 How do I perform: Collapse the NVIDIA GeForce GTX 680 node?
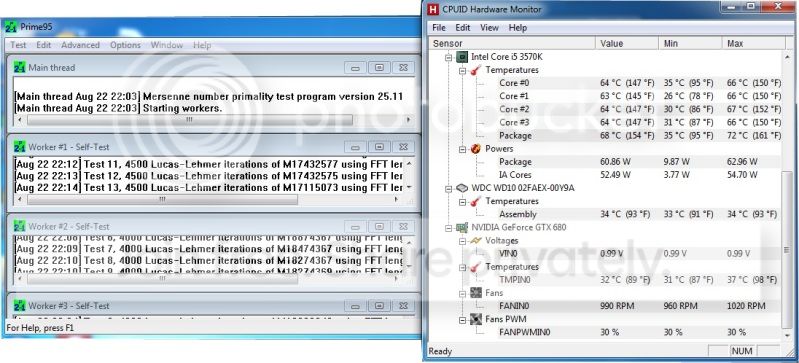(449, 227)
